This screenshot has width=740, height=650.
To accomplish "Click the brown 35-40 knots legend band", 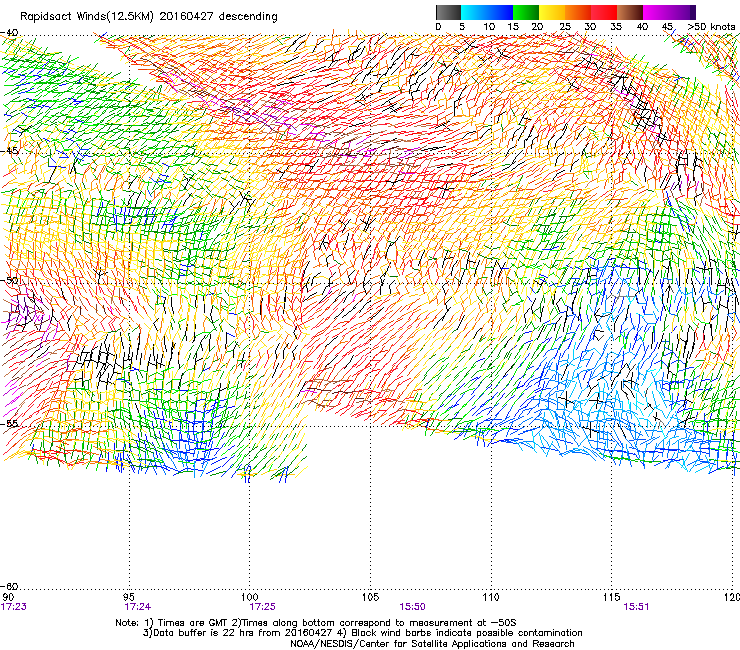I will tap(630, 12).
